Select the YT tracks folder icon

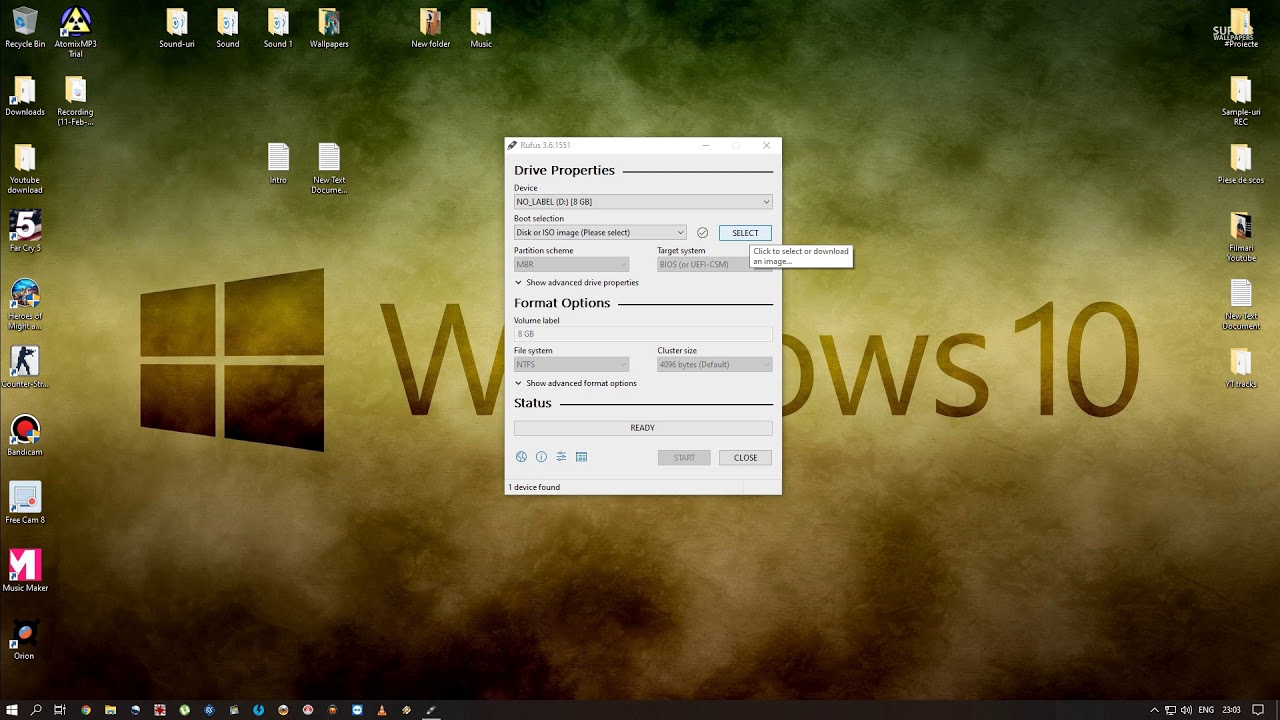coord(1241,368)
